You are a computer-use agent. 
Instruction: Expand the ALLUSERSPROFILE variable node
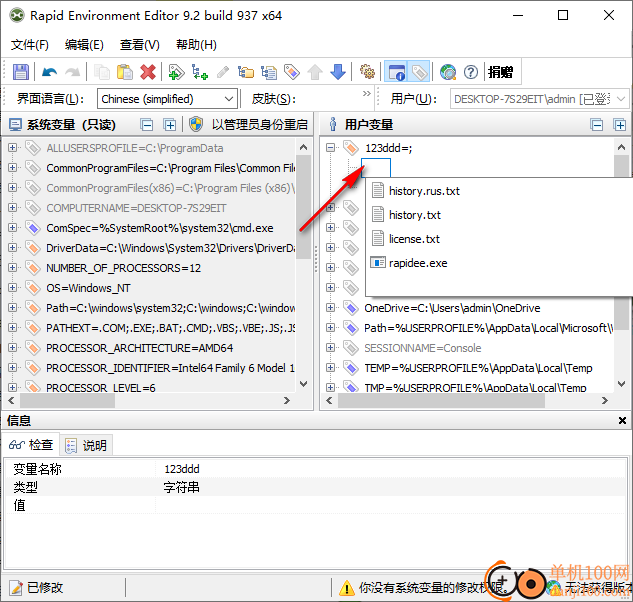click(x=12, y=148)
